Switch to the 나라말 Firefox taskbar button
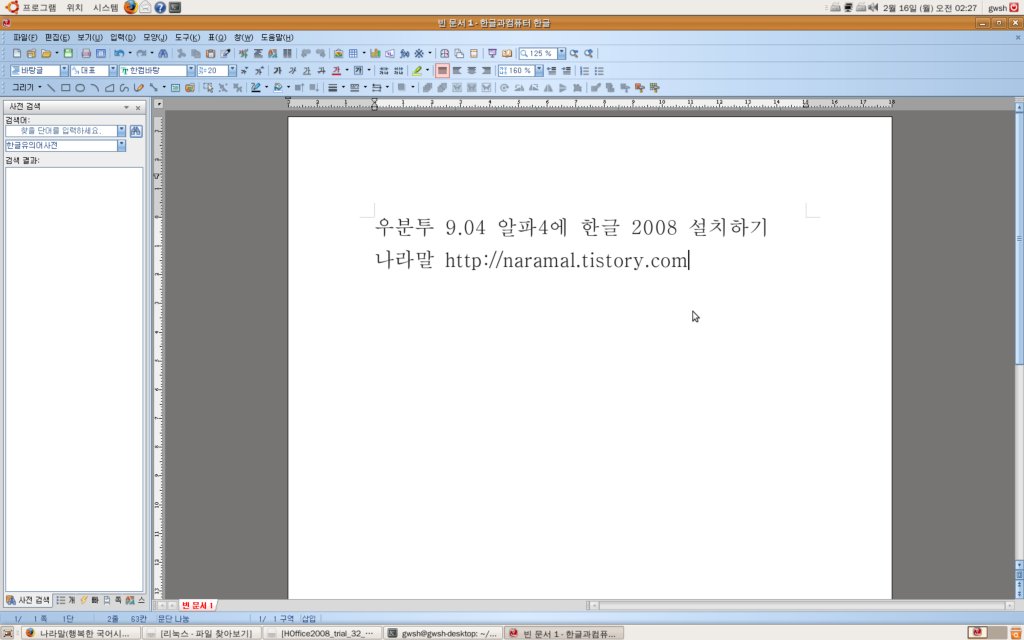 click(81, 633)
